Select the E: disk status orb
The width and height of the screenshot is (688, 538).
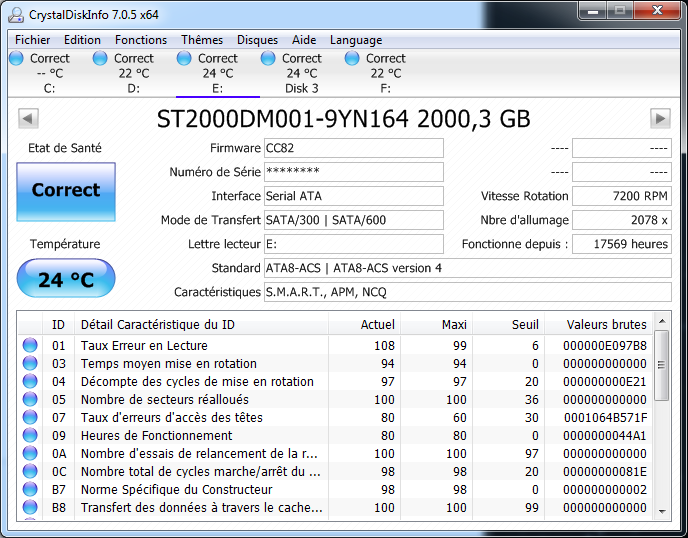[184, 58]
